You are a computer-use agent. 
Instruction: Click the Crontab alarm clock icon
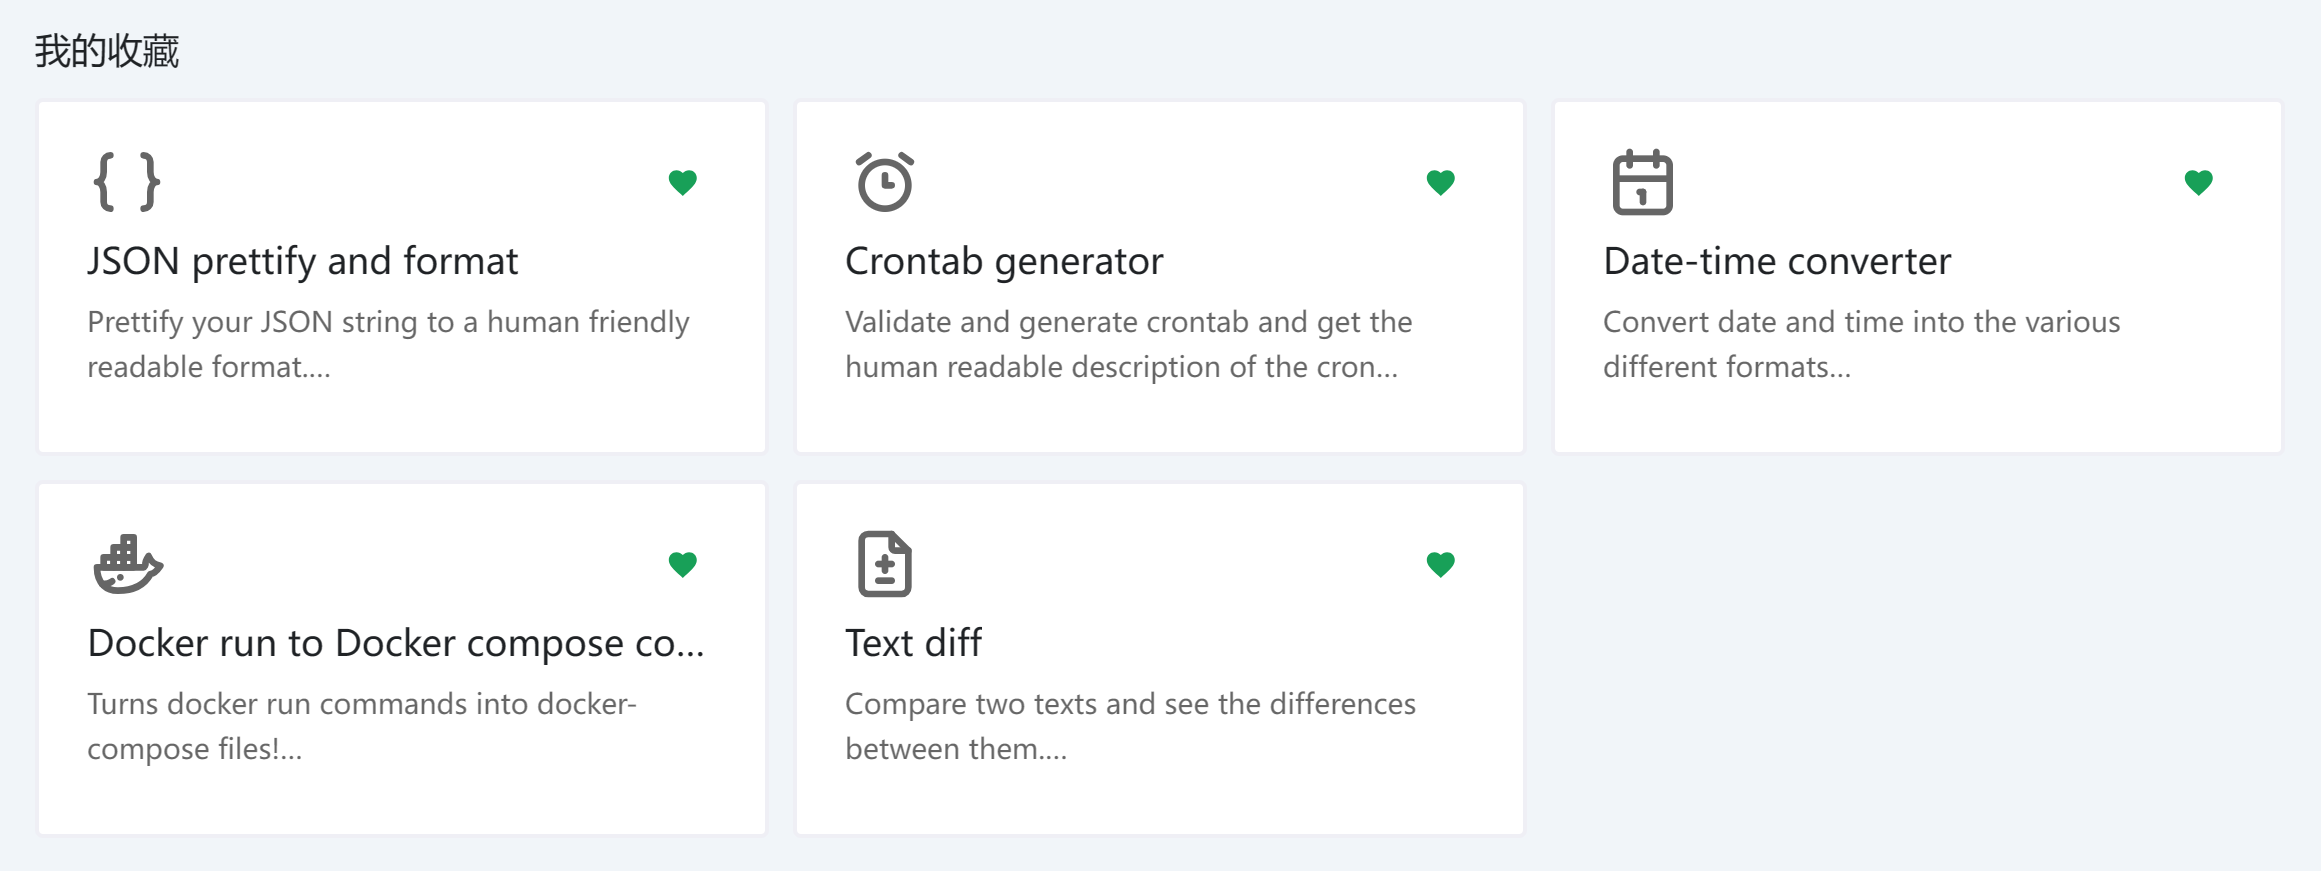click(x=885, y=182)
